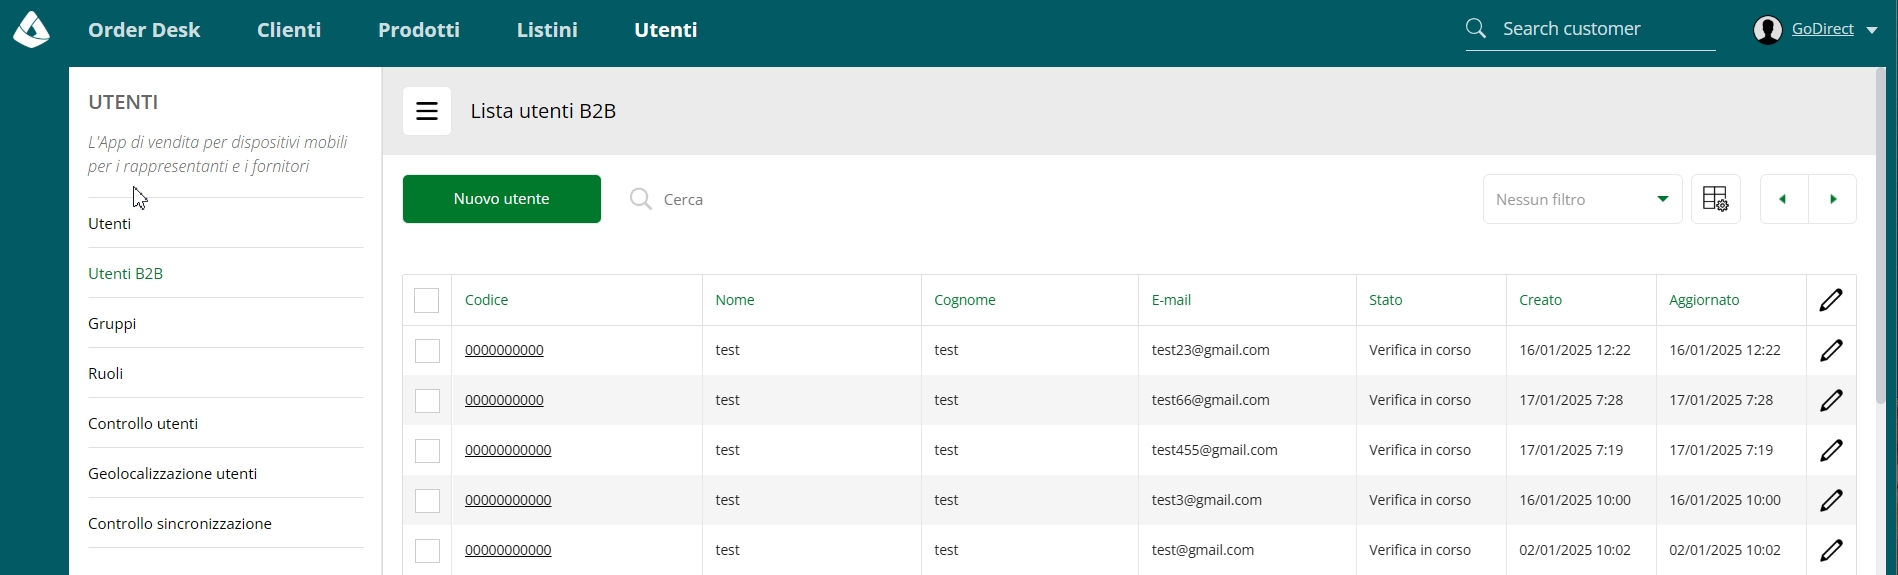Sort by Aggiornato column header
Image resolution: width=1898 pixels, height=575 pixels.
coord(1704,300)
